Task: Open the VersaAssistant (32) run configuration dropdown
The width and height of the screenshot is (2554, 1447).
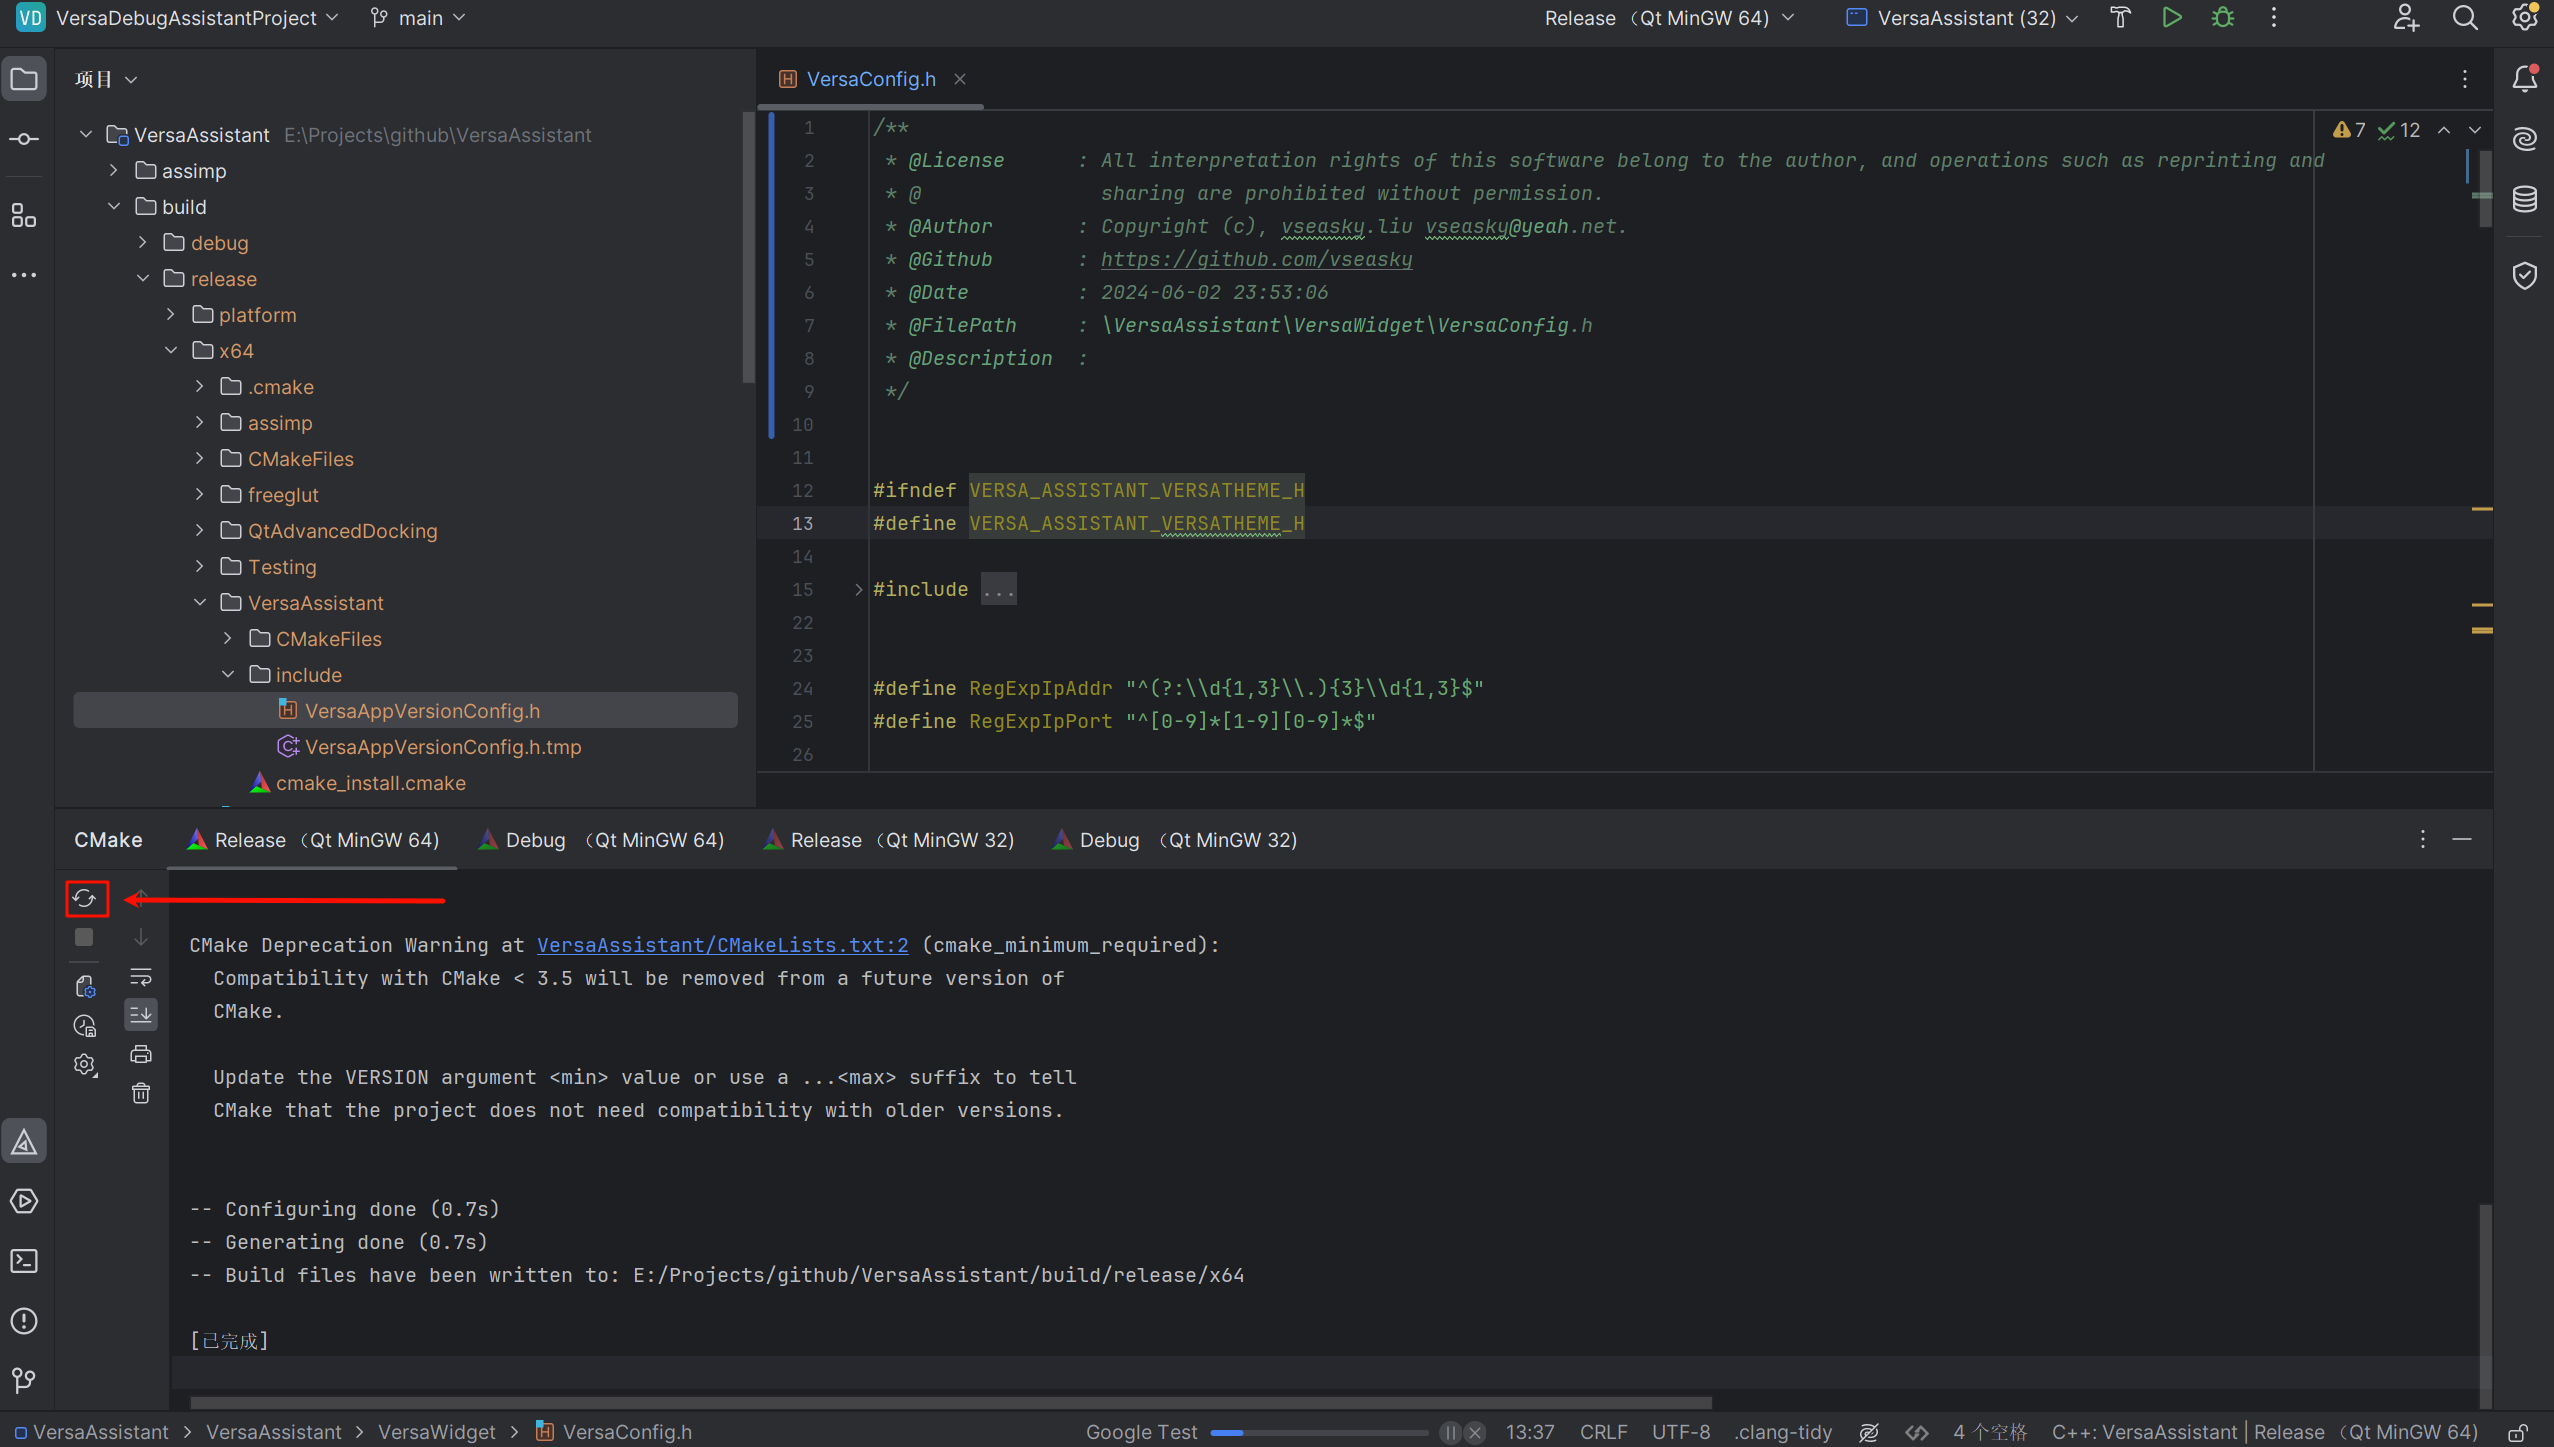Action: [1962, 18]
